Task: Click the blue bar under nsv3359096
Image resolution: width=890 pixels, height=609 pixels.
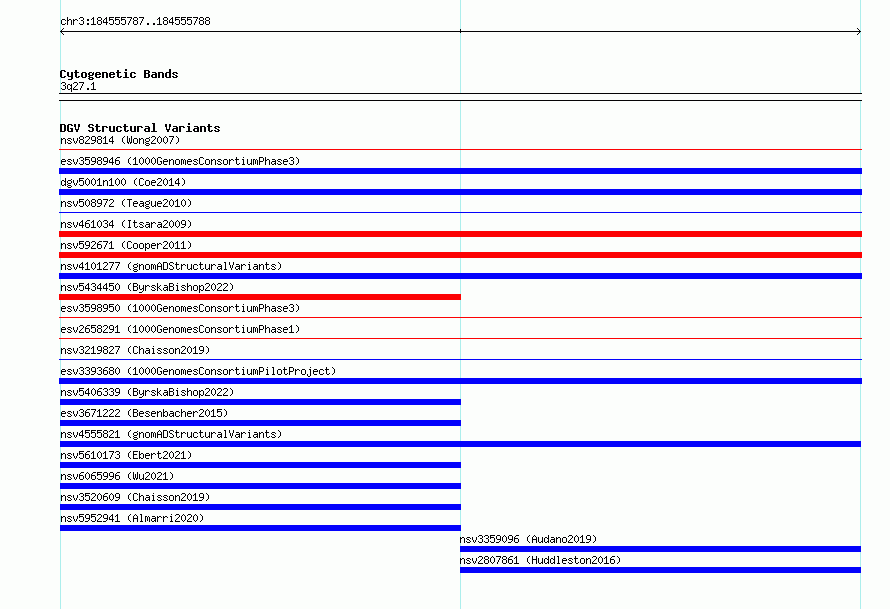Action: [661, 549]
